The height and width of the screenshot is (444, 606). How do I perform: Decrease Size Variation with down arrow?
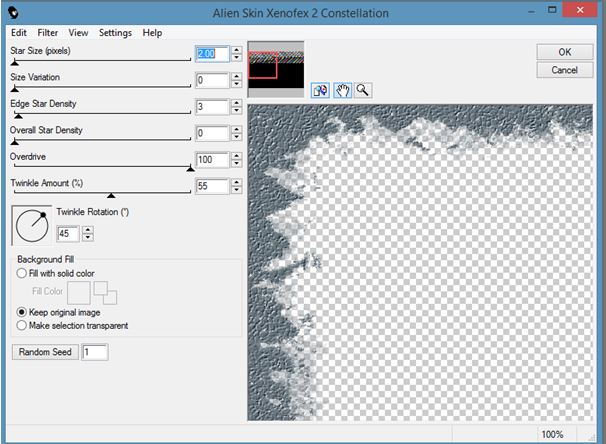[x=237, y=84]
